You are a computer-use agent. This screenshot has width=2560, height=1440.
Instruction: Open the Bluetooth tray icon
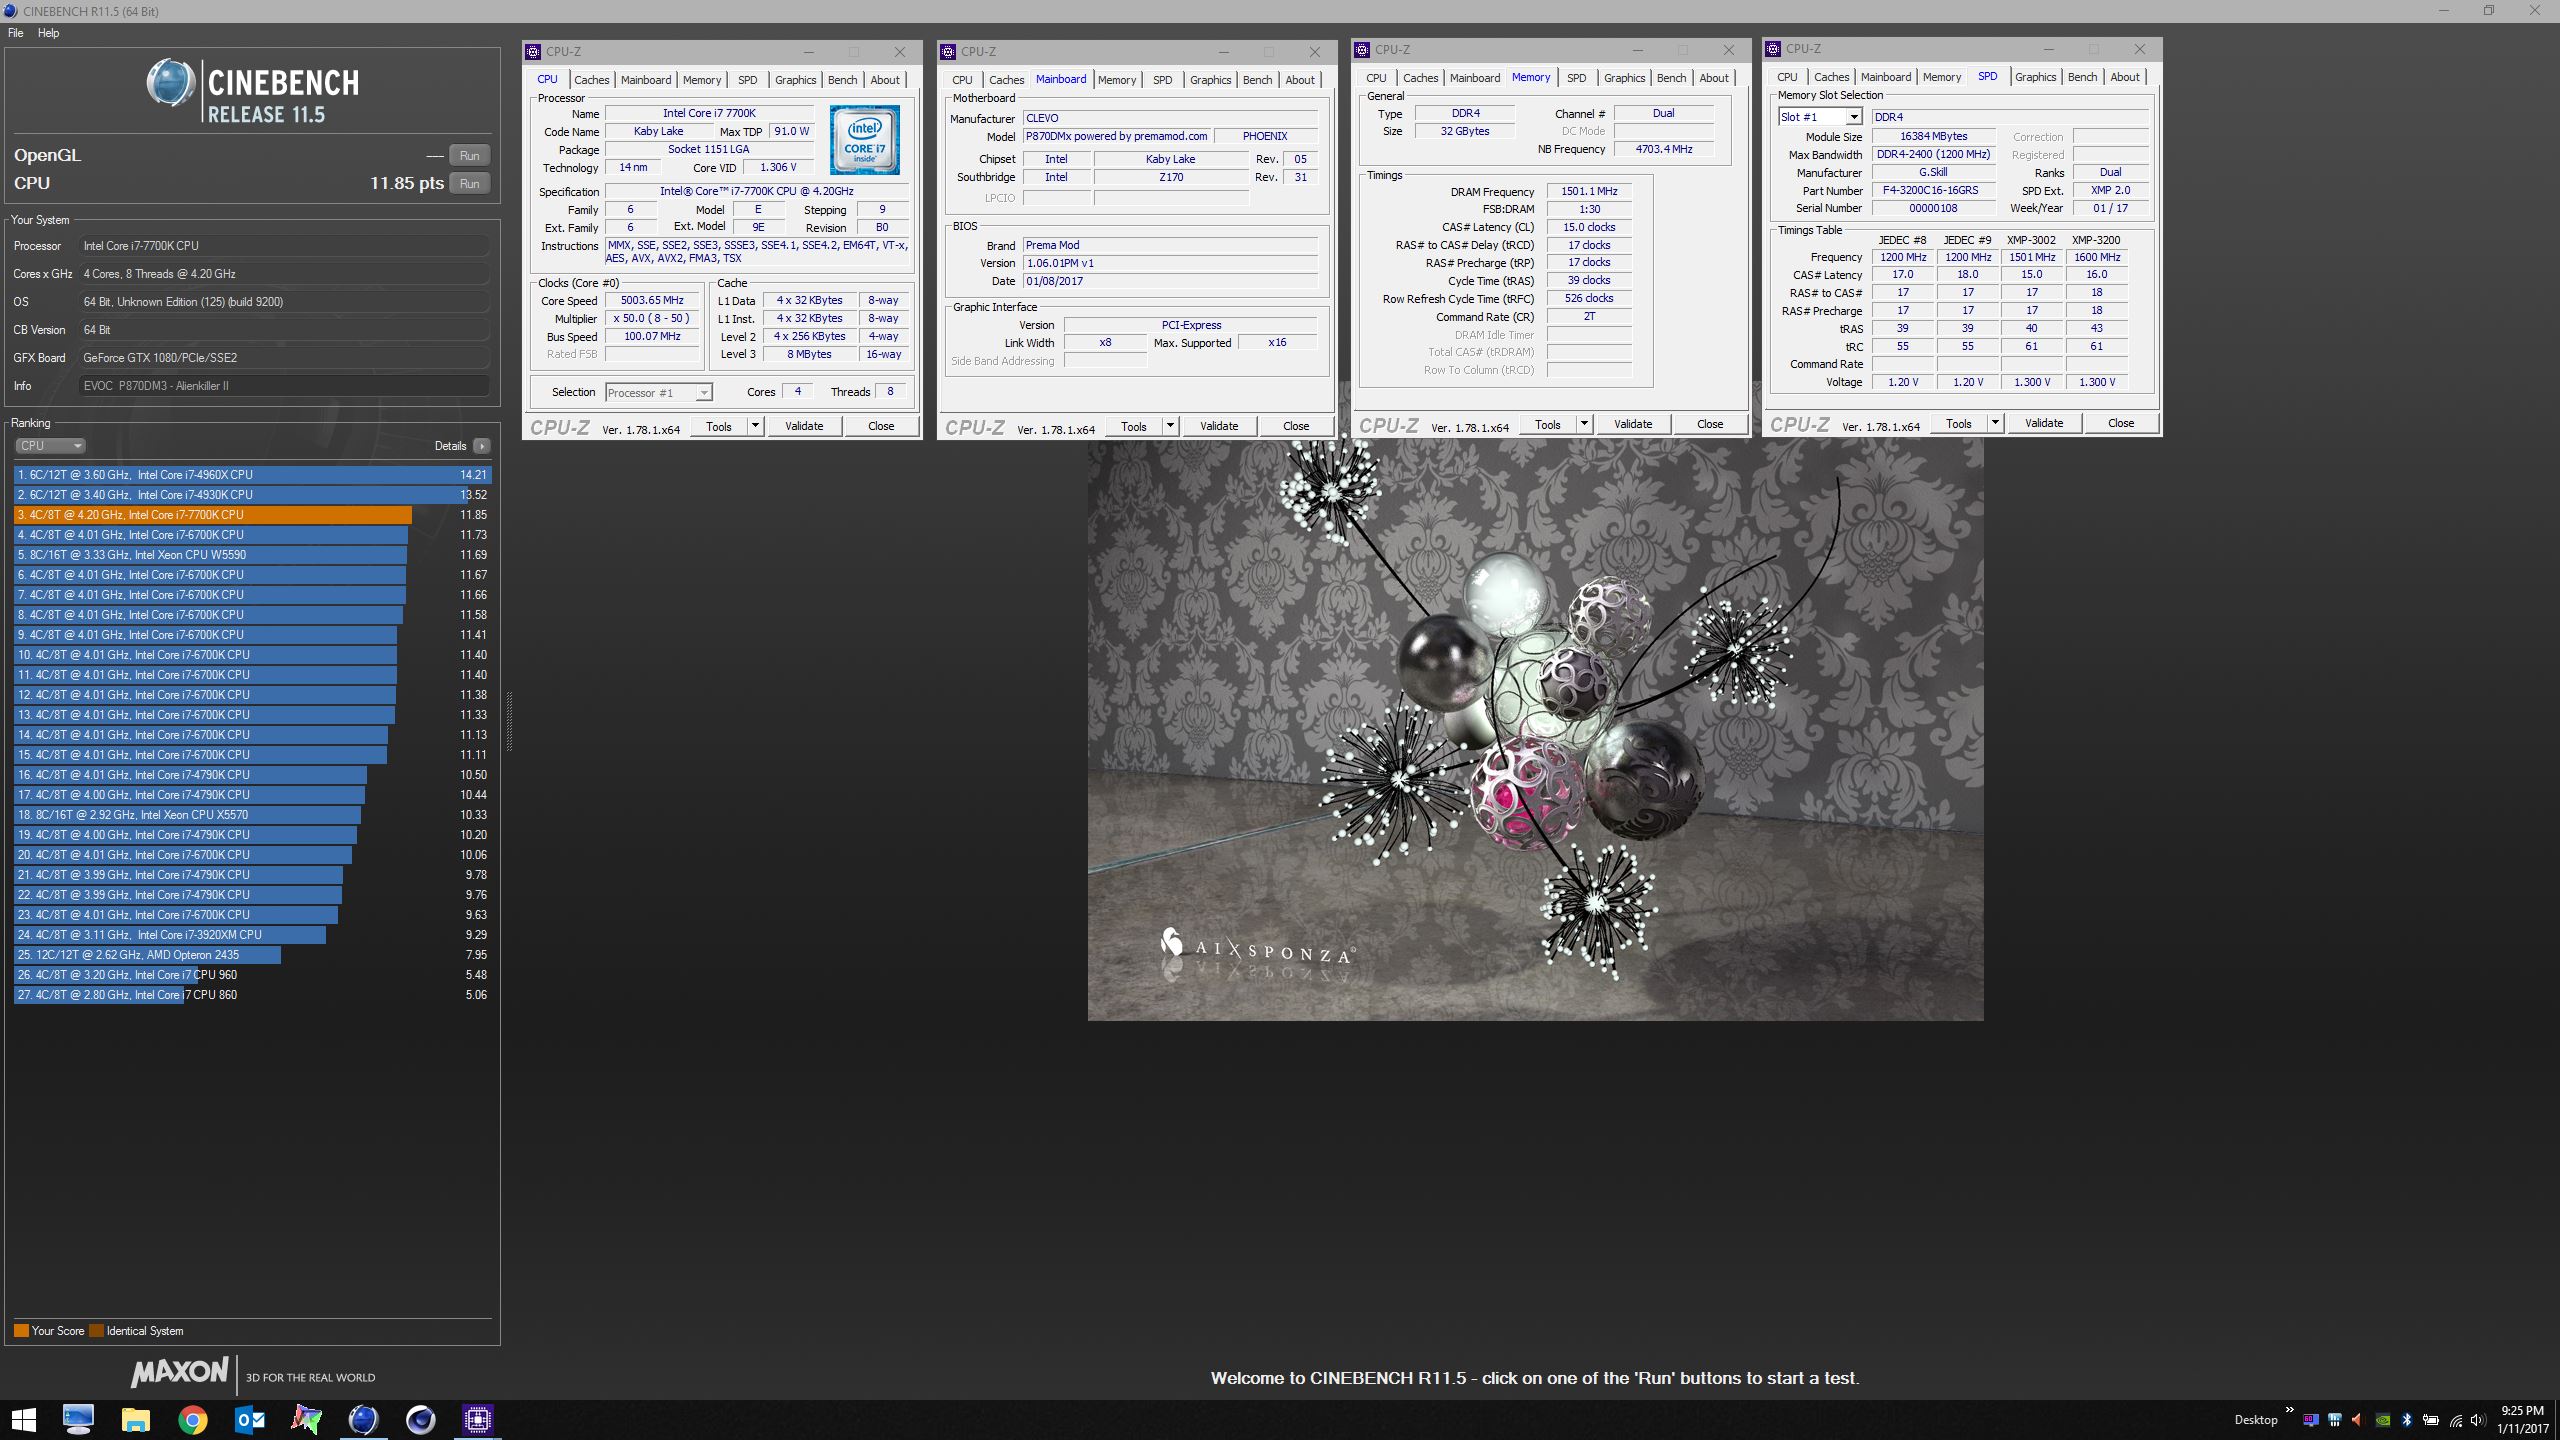(2407, 1420)
